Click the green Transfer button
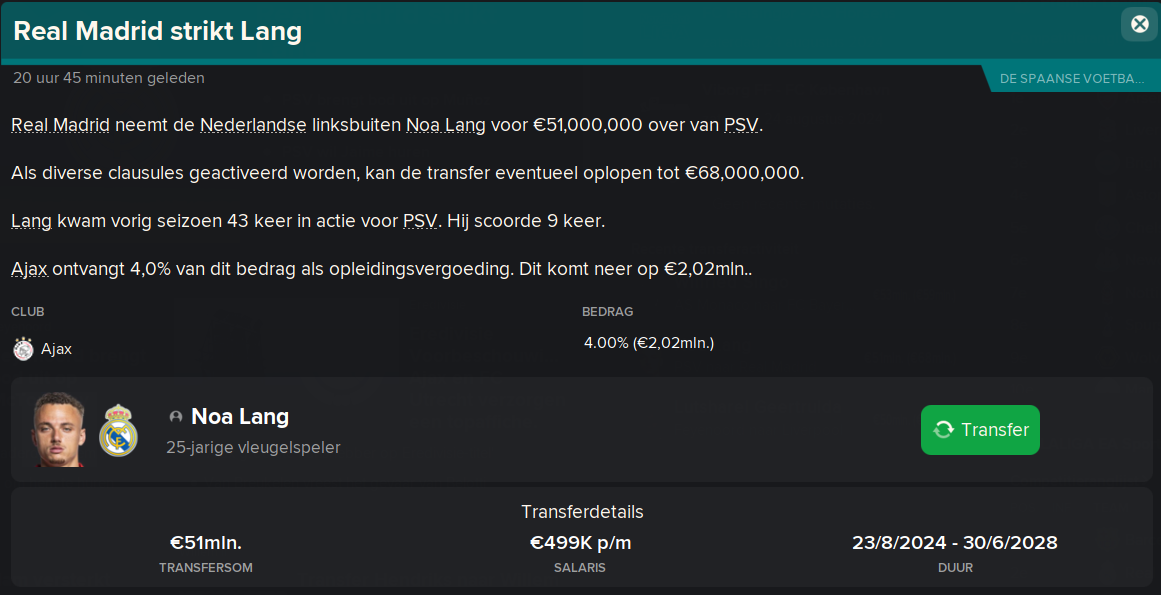The height and width of the screenshot is (595, 1161). tap(980, 430)
